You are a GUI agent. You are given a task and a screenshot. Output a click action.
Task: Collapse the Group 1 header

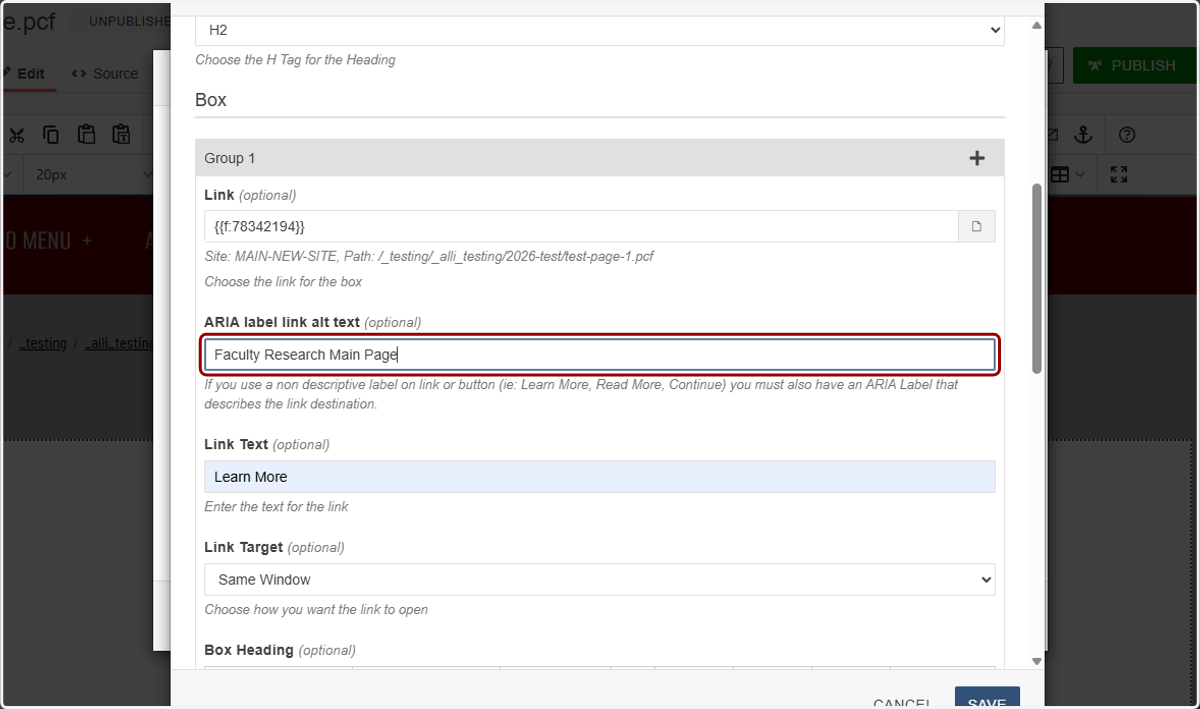600,158
